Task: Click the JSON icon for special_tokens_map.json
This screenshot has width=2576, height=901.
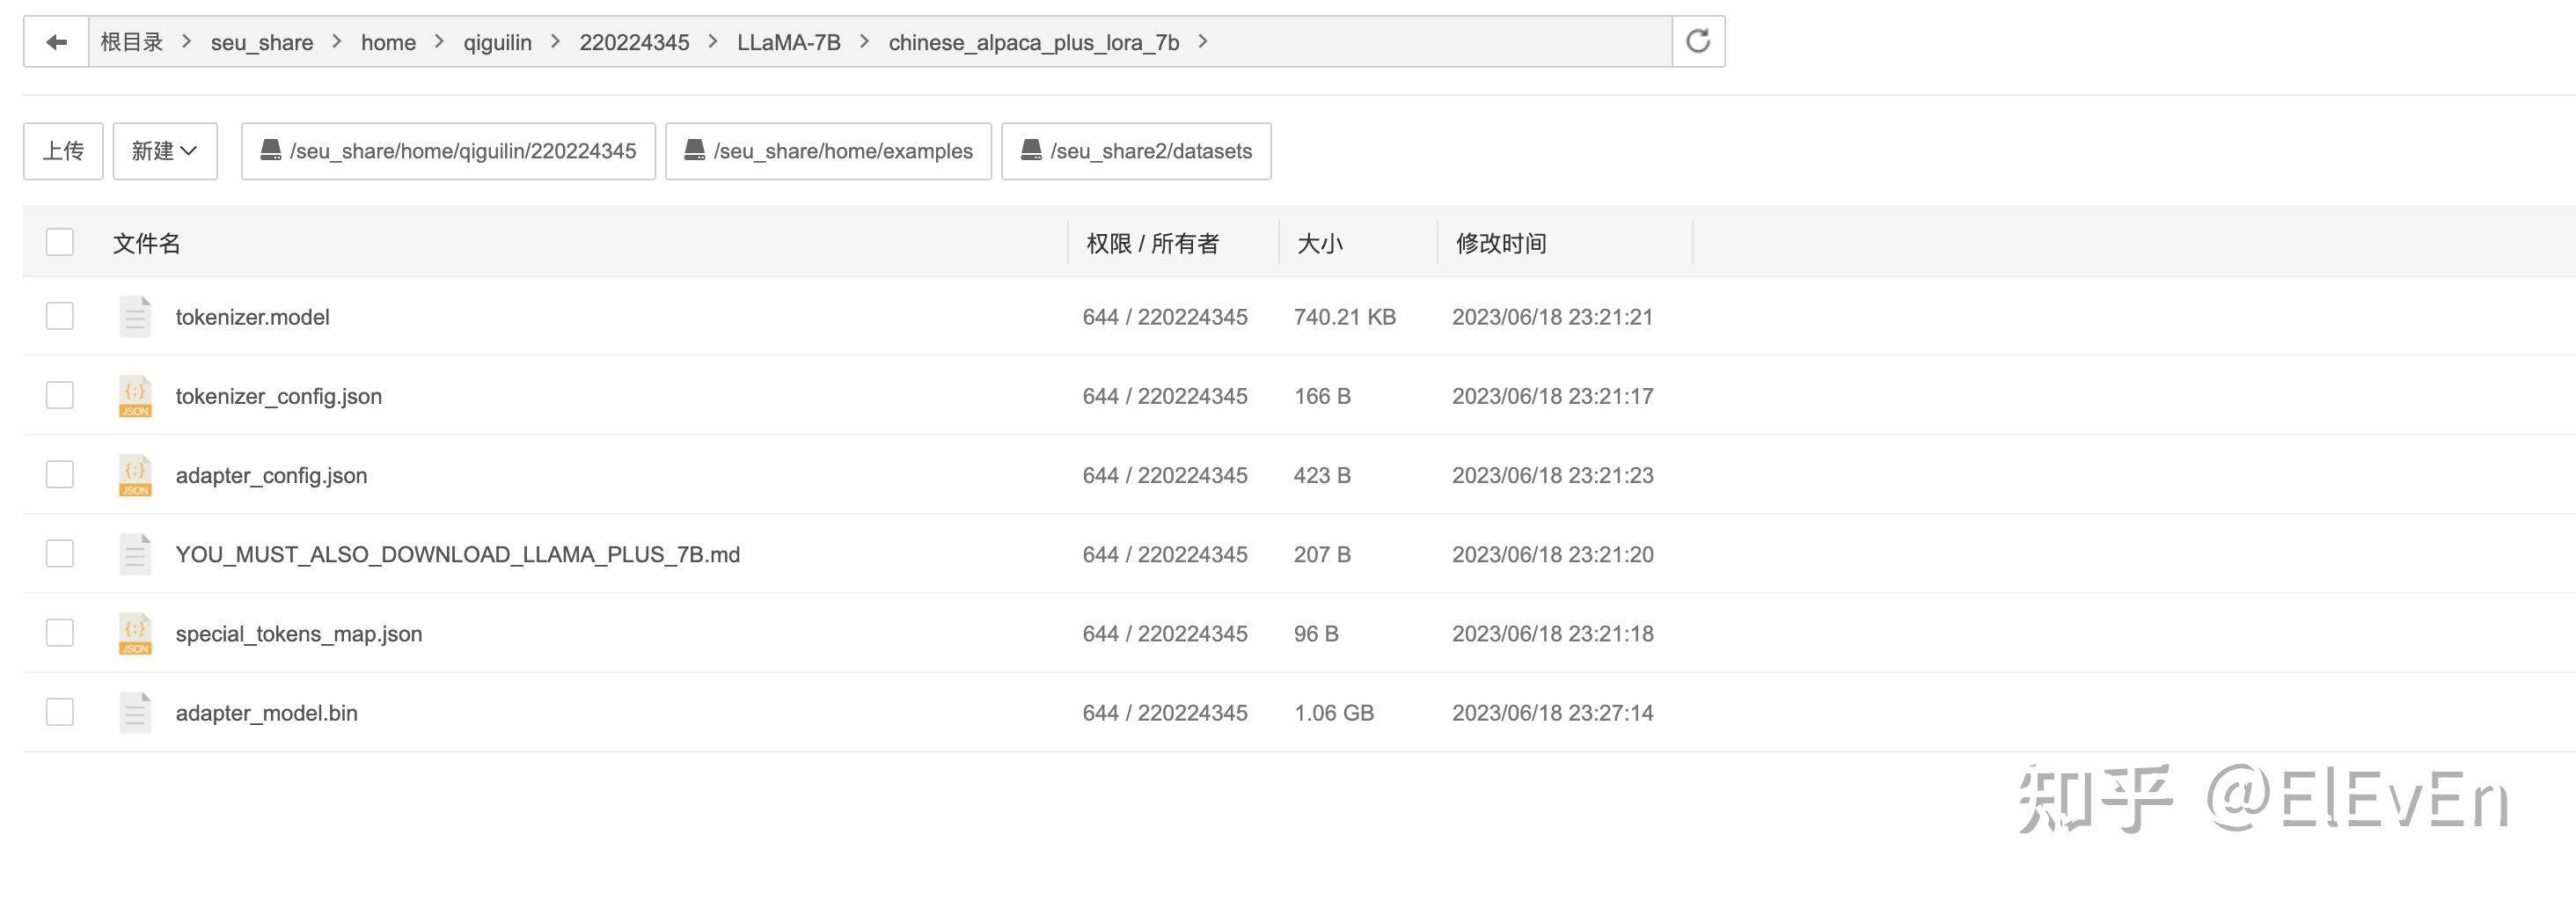Action: pos(134,632)
